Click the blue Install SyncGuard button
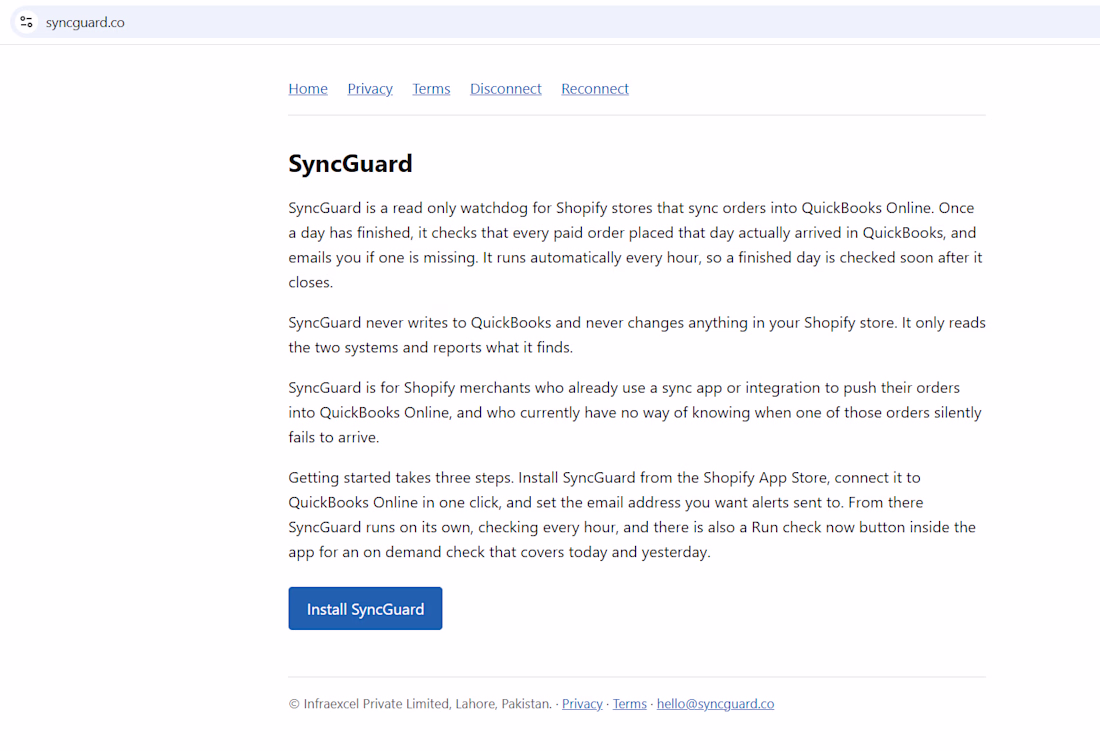The image size is (1100, 751). coord(365,609)
